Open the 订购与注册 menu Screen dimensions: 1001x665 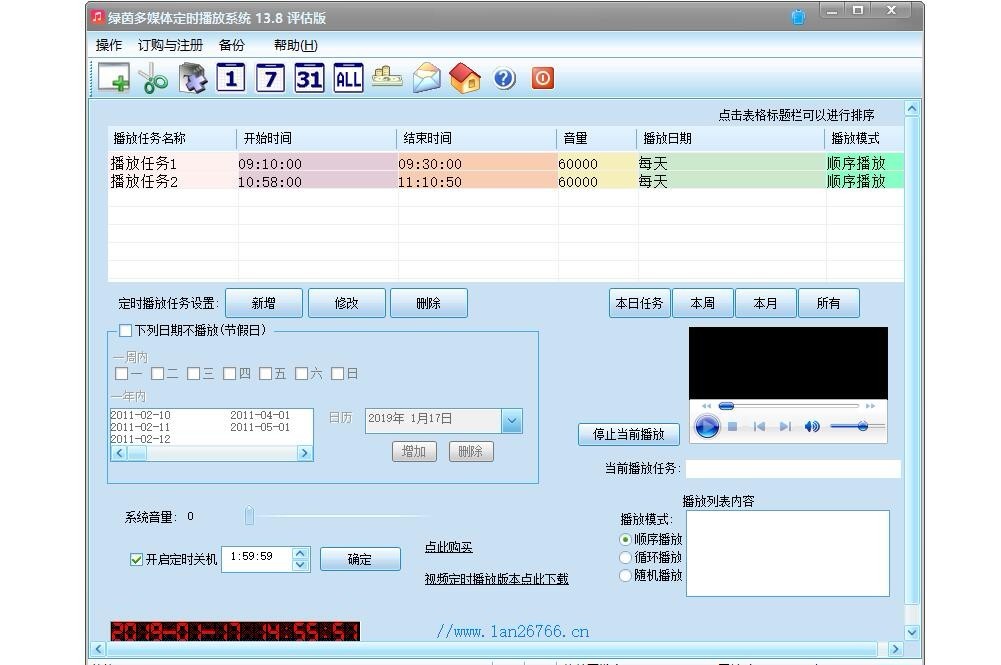click(170, 45)
